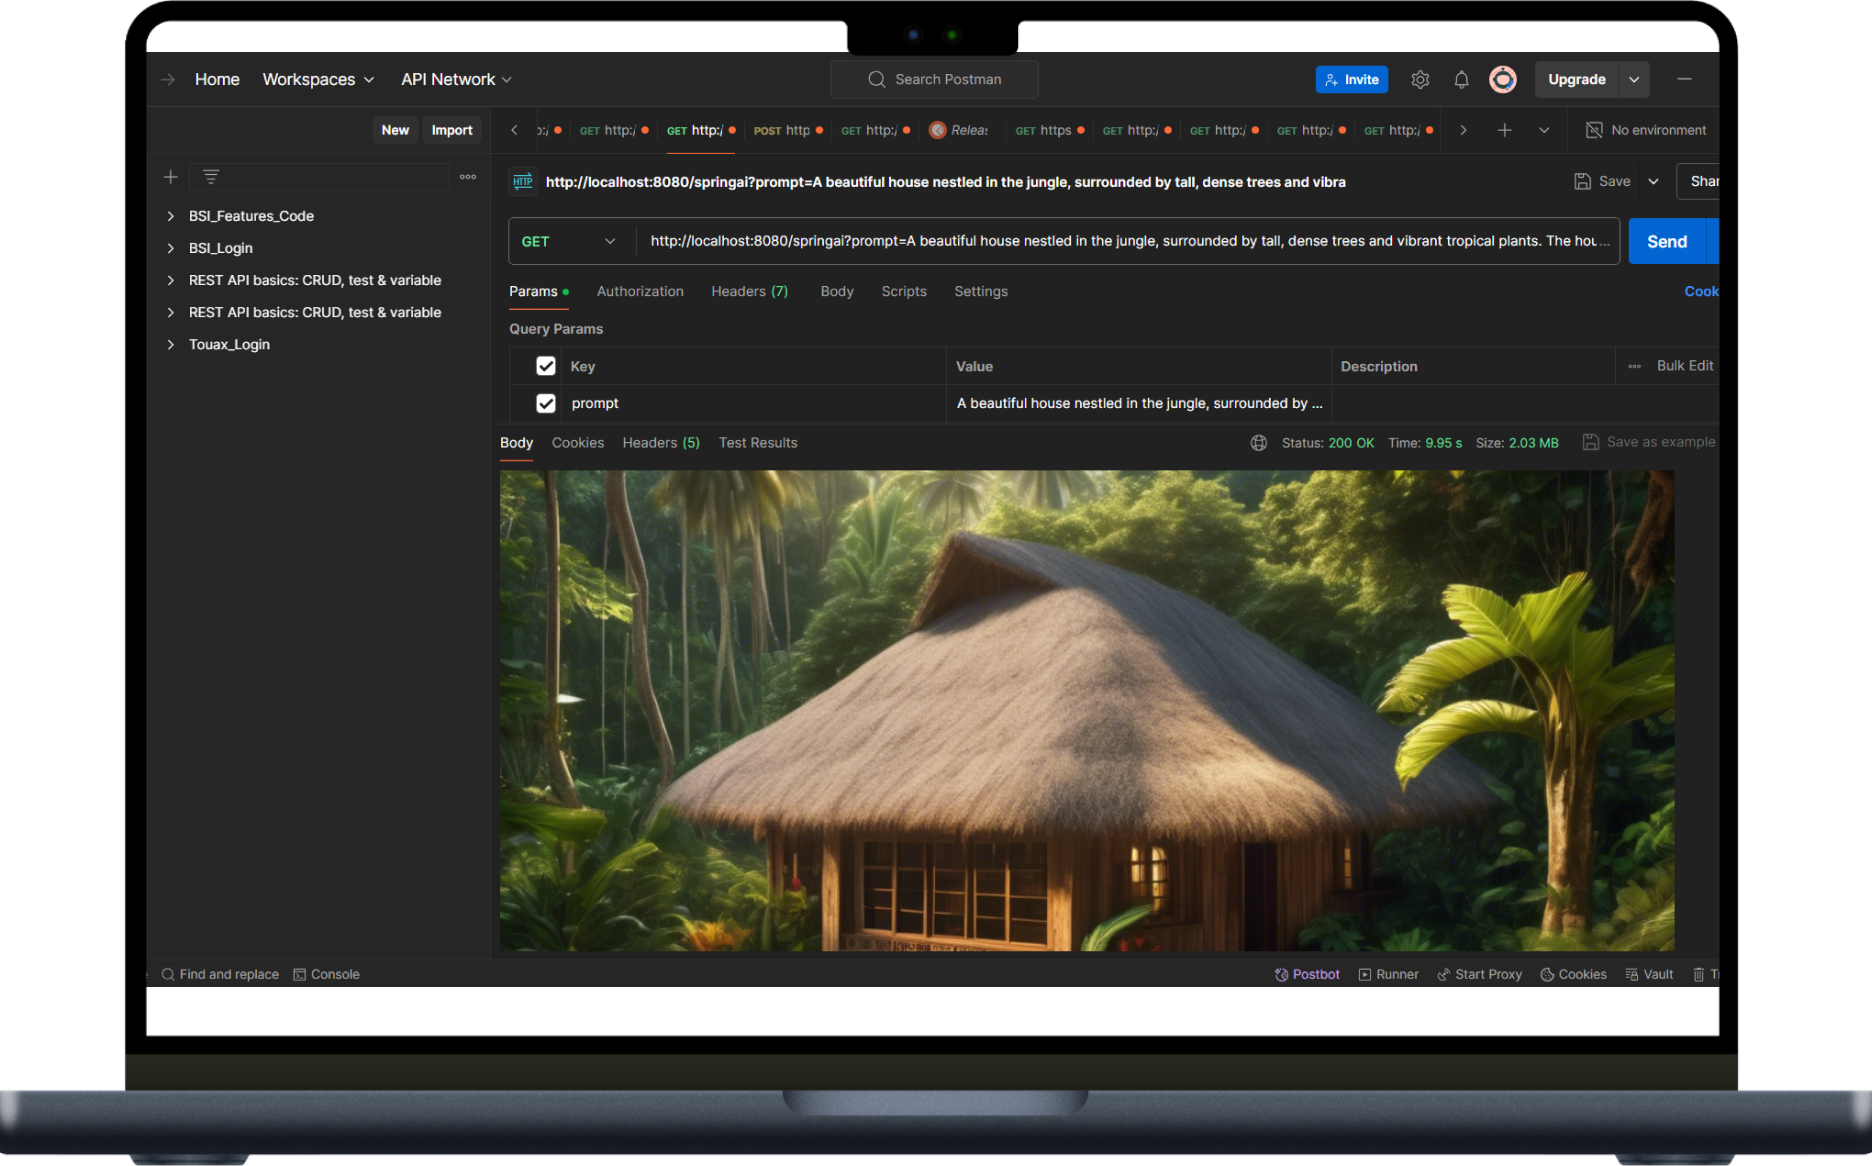This screenshot has width=1872, height=1166.
Task: Click the Search Postman field
Action: pos(934,80)
